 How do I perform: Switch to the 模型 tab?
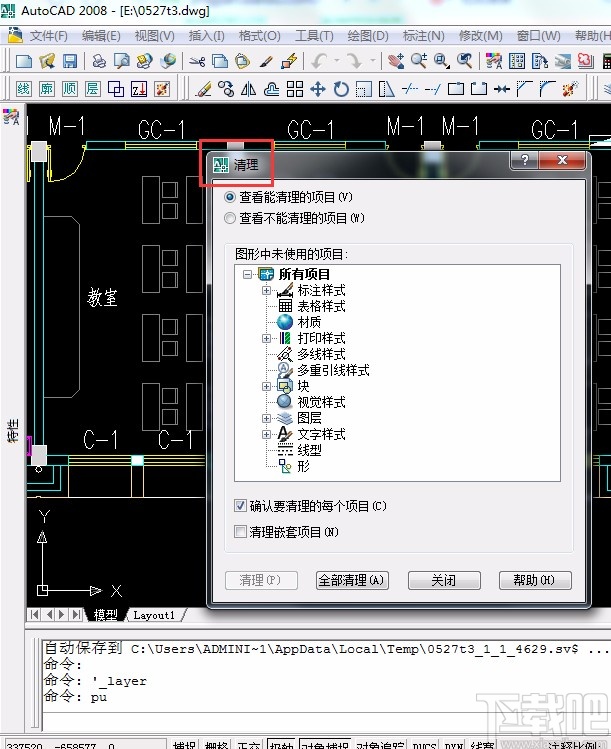click(106, 615)
